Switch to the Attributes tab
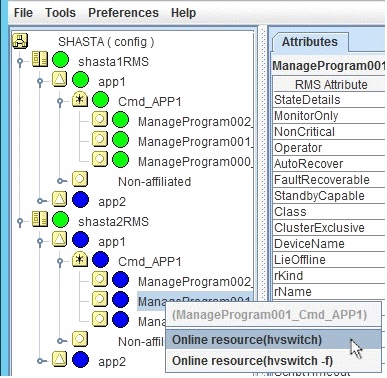Viewport: 387px width, 378px height. coord(310,42)
